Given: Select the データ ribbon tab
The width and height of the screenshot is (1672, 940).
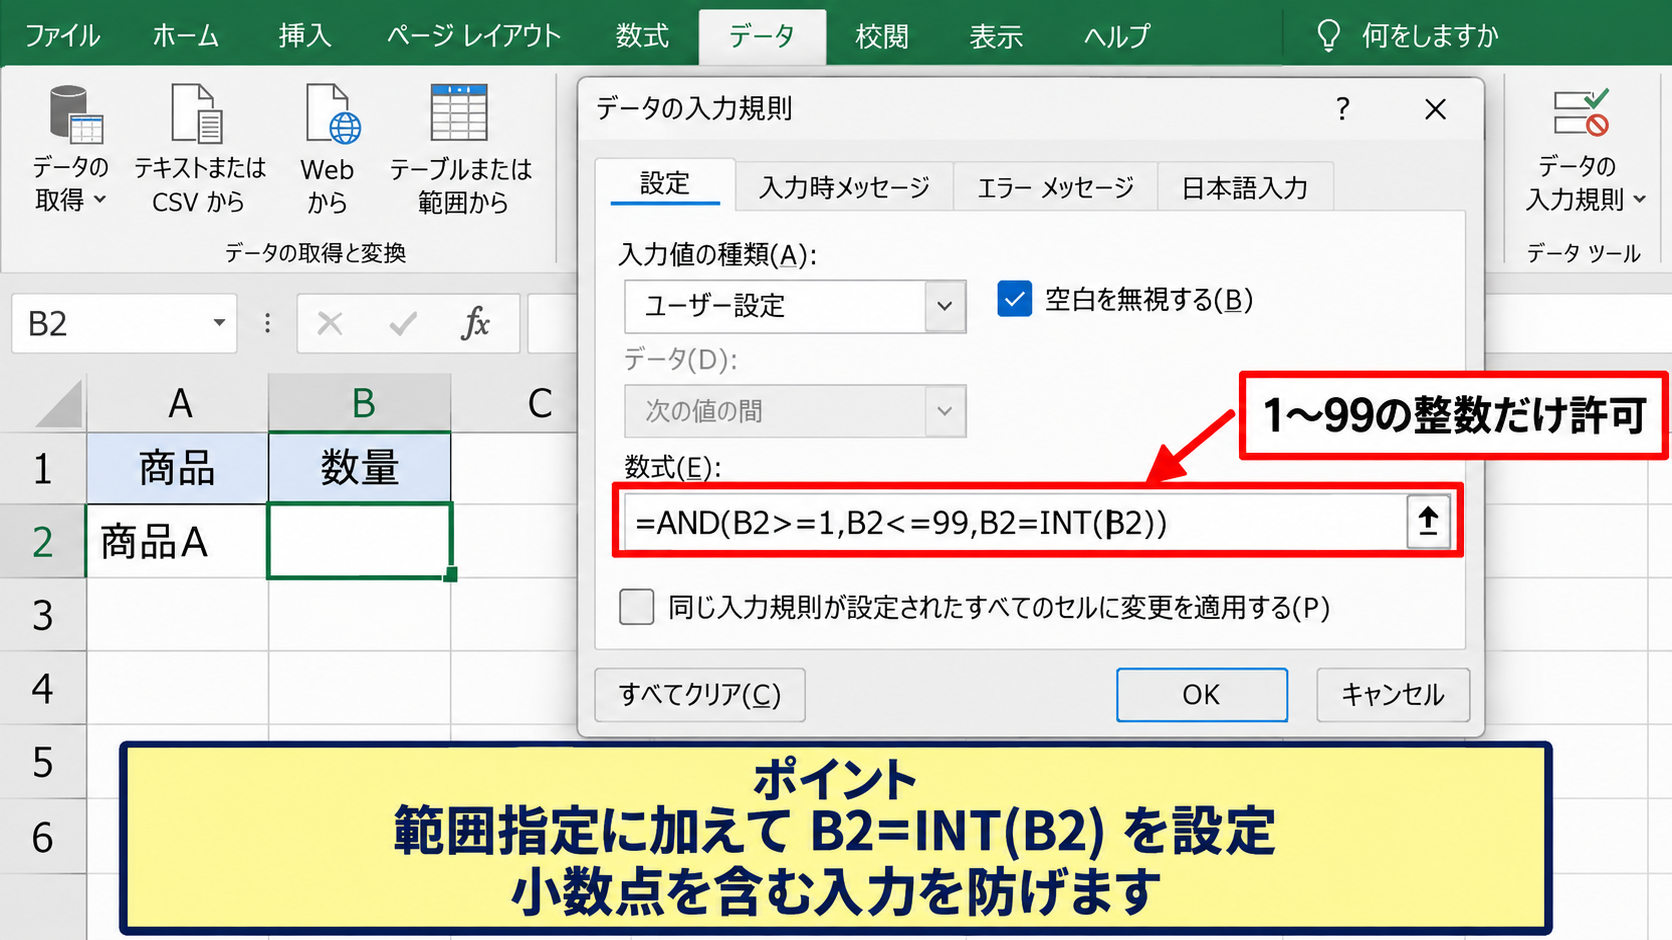Looking at the screenshot, I should 762,37.
